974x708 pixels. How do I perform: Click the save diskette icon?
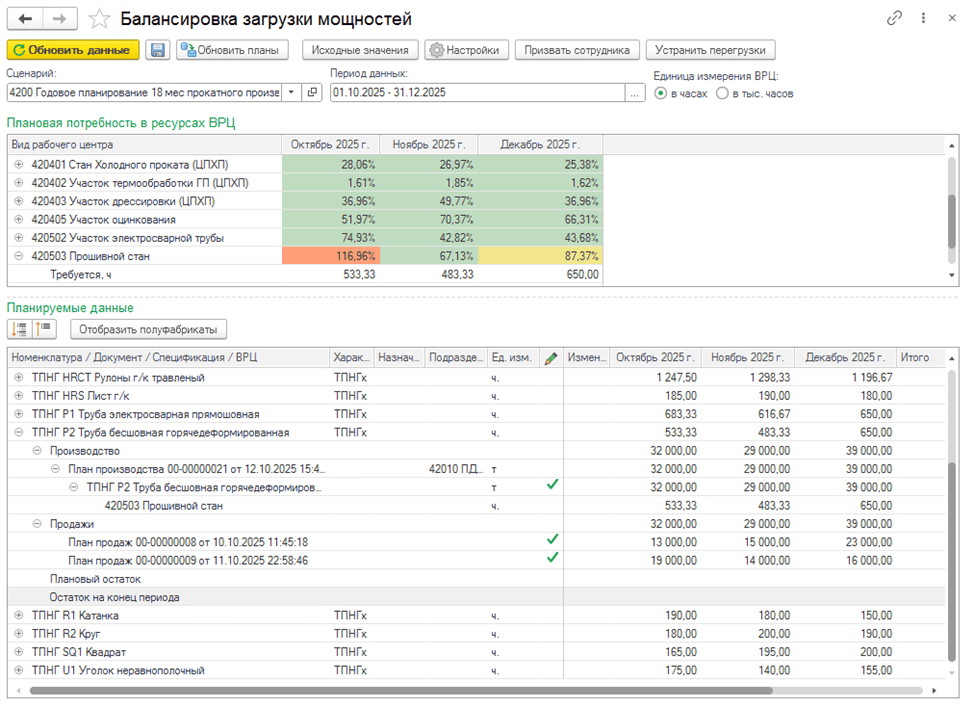(x=157, y=50)
